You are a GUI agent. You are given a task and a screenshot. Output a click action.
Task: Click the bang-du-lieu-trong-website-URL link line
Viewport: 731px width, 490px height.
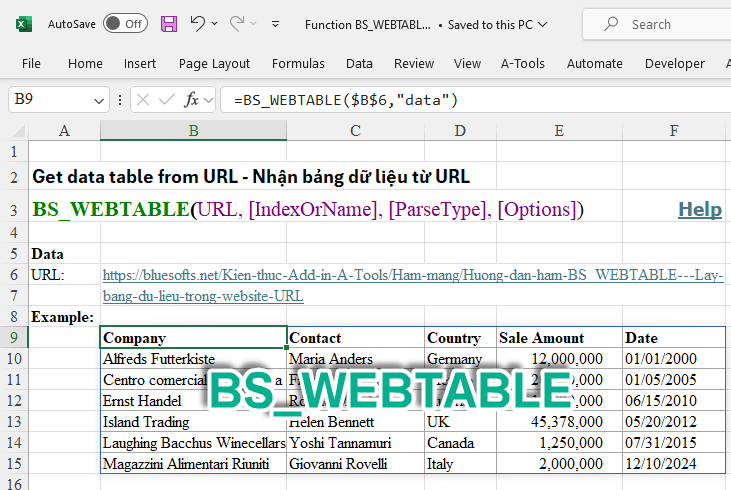pos(203,296)
